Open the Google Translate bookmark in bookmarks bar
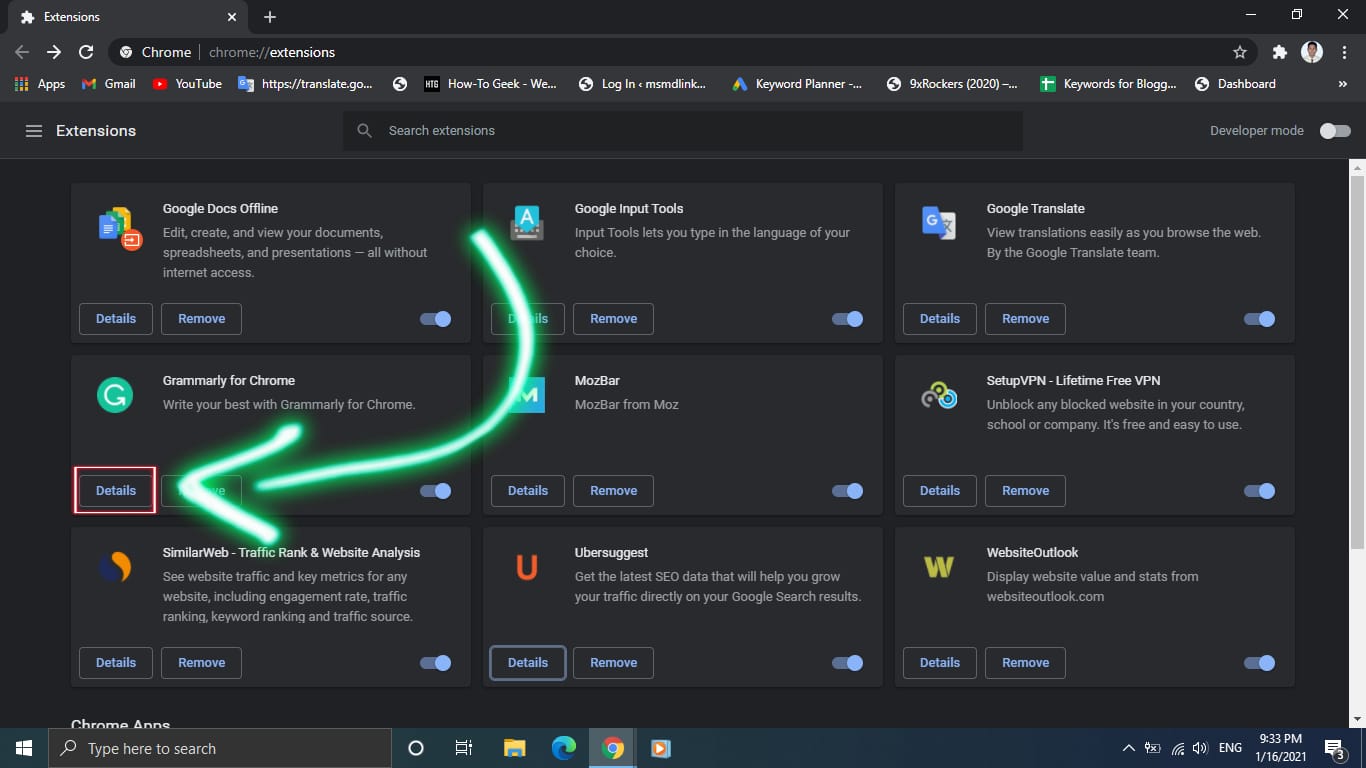This screenshot has height=768, width=1366. (305, 84)
